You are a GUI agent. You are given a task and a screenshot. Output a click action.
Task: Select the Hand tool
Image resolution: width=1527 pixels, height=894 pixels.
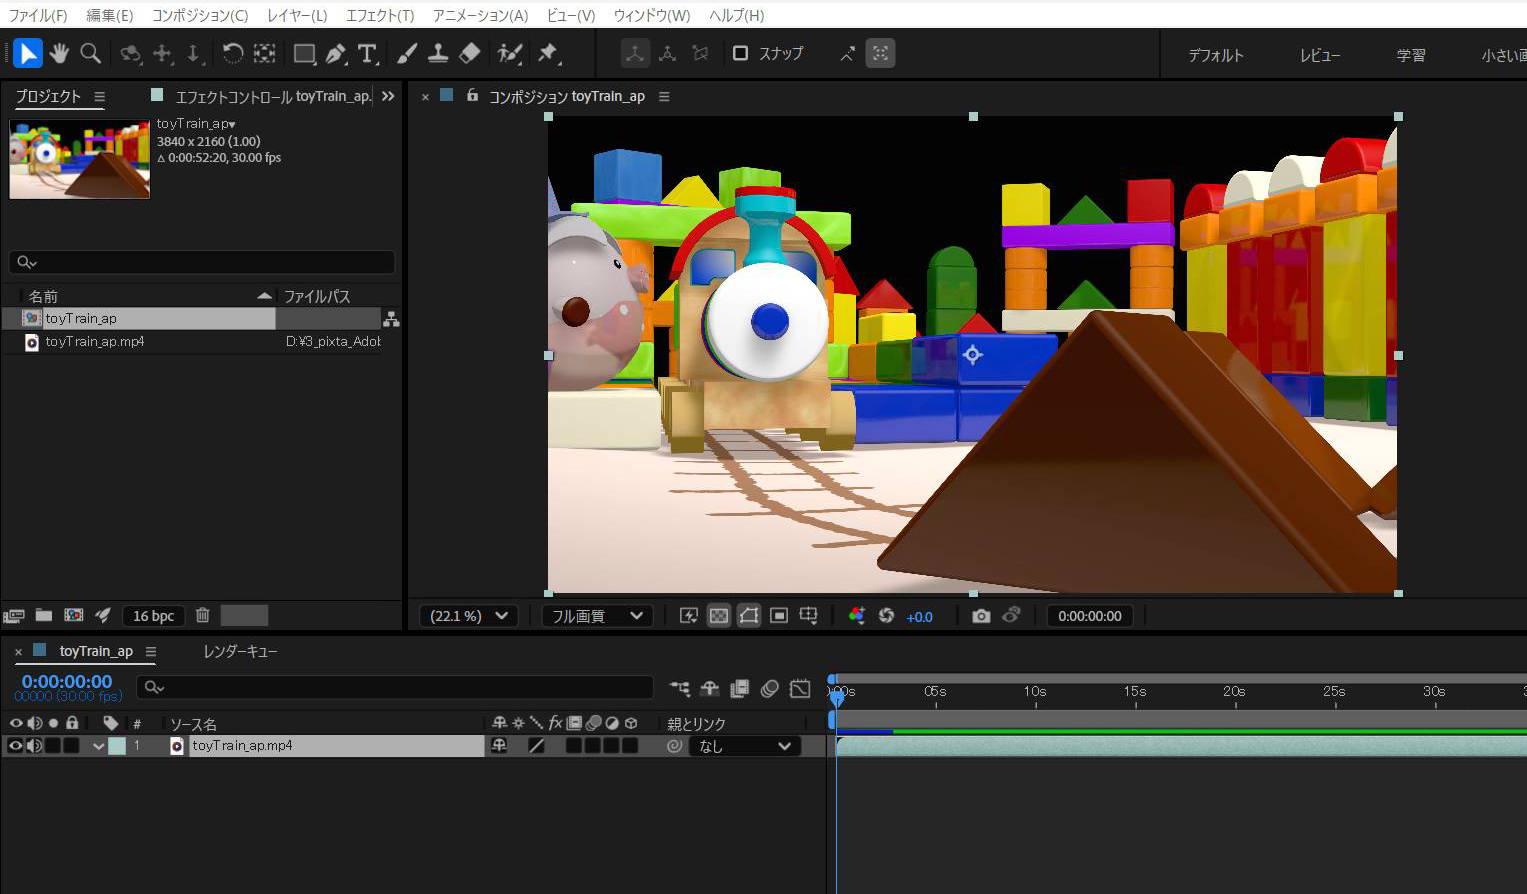(59, 53)
